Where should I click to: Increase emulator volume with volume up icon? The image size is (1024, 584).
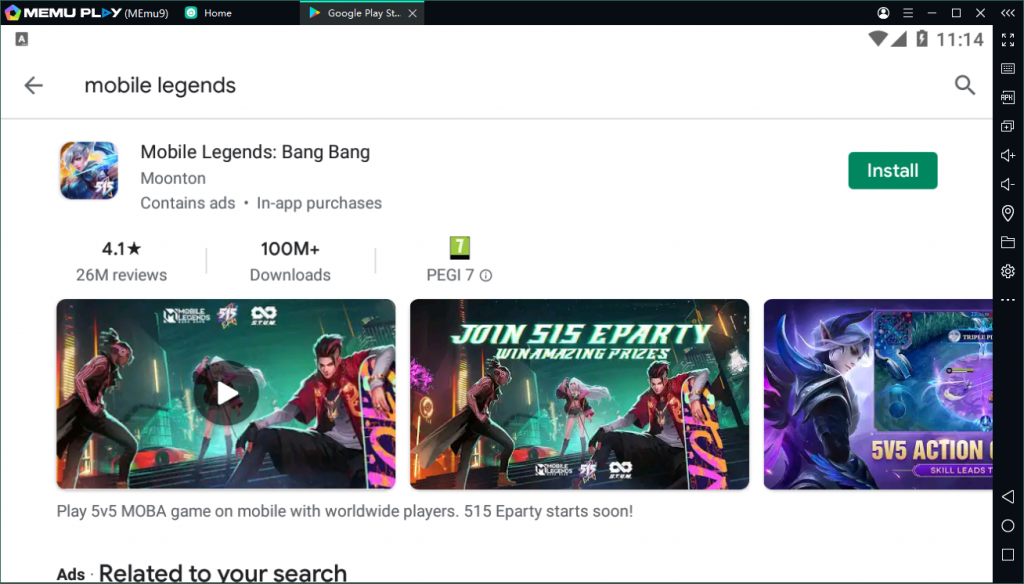pos(1008,155)
